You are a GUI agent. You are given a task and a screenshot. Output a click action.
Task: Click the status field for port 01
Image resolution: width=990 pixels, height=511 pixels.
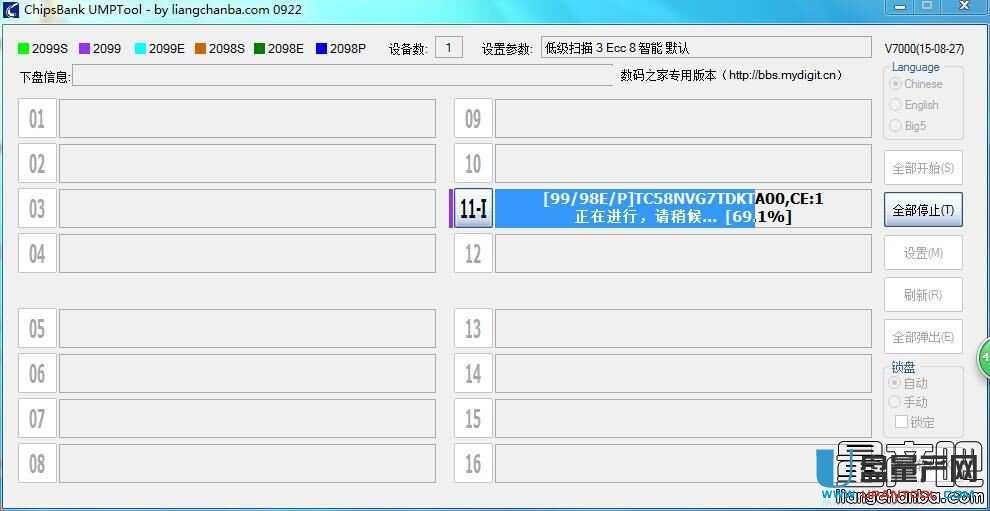click(248, 118)
